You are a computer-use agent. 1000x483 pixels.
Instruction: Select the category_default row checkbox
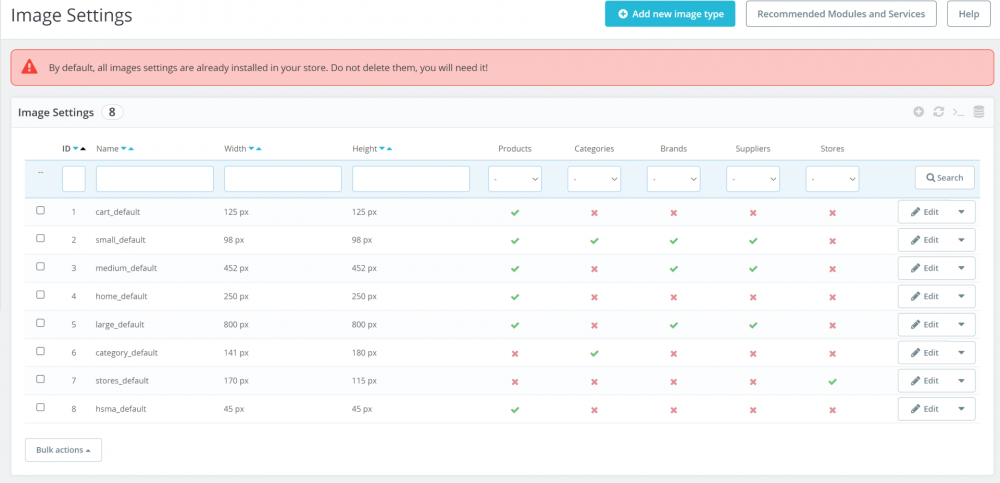pyautogui.click(x=40, y=351)
